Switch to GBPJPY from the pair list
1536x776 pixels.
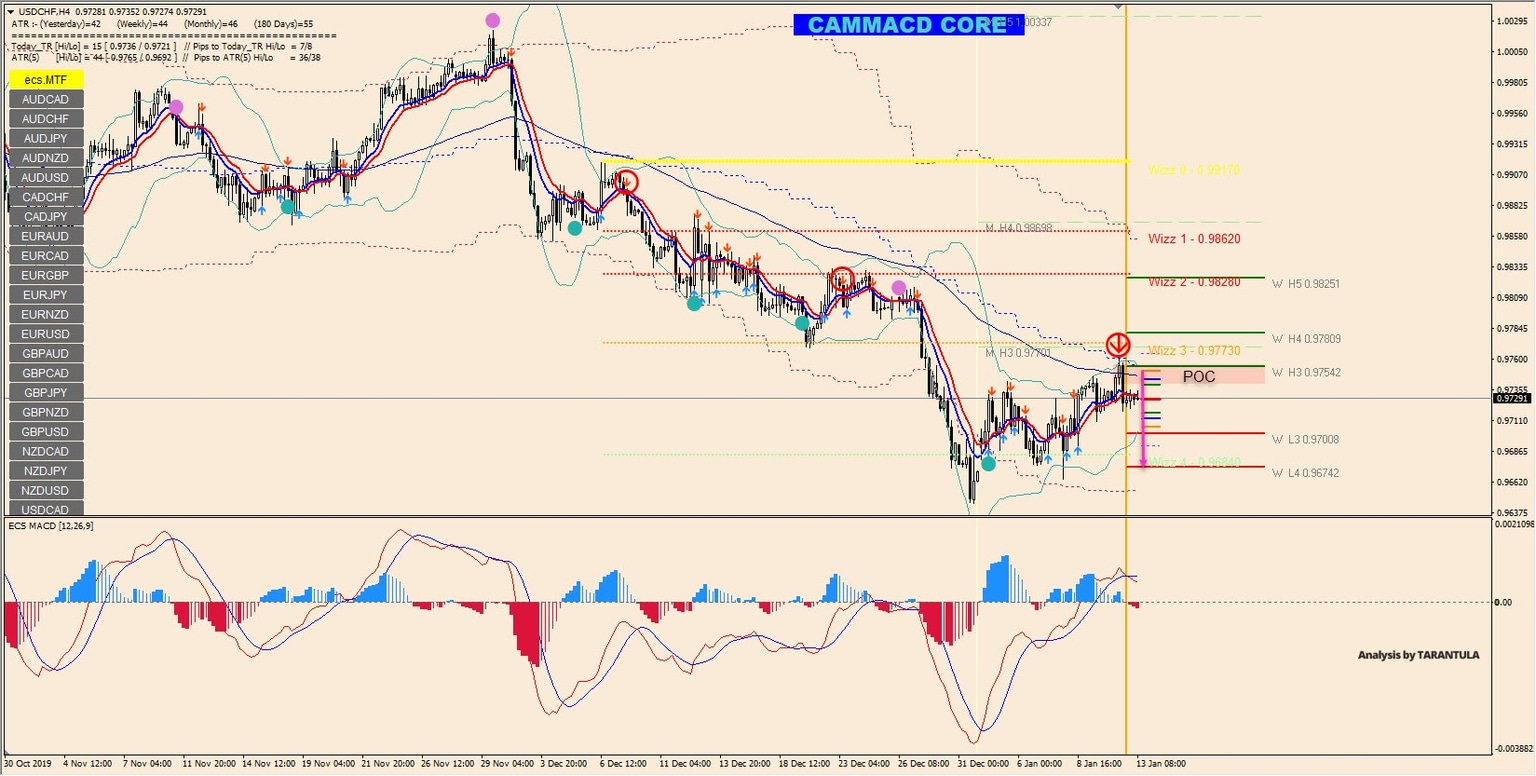pyautogui.click(x=45, y=392)
